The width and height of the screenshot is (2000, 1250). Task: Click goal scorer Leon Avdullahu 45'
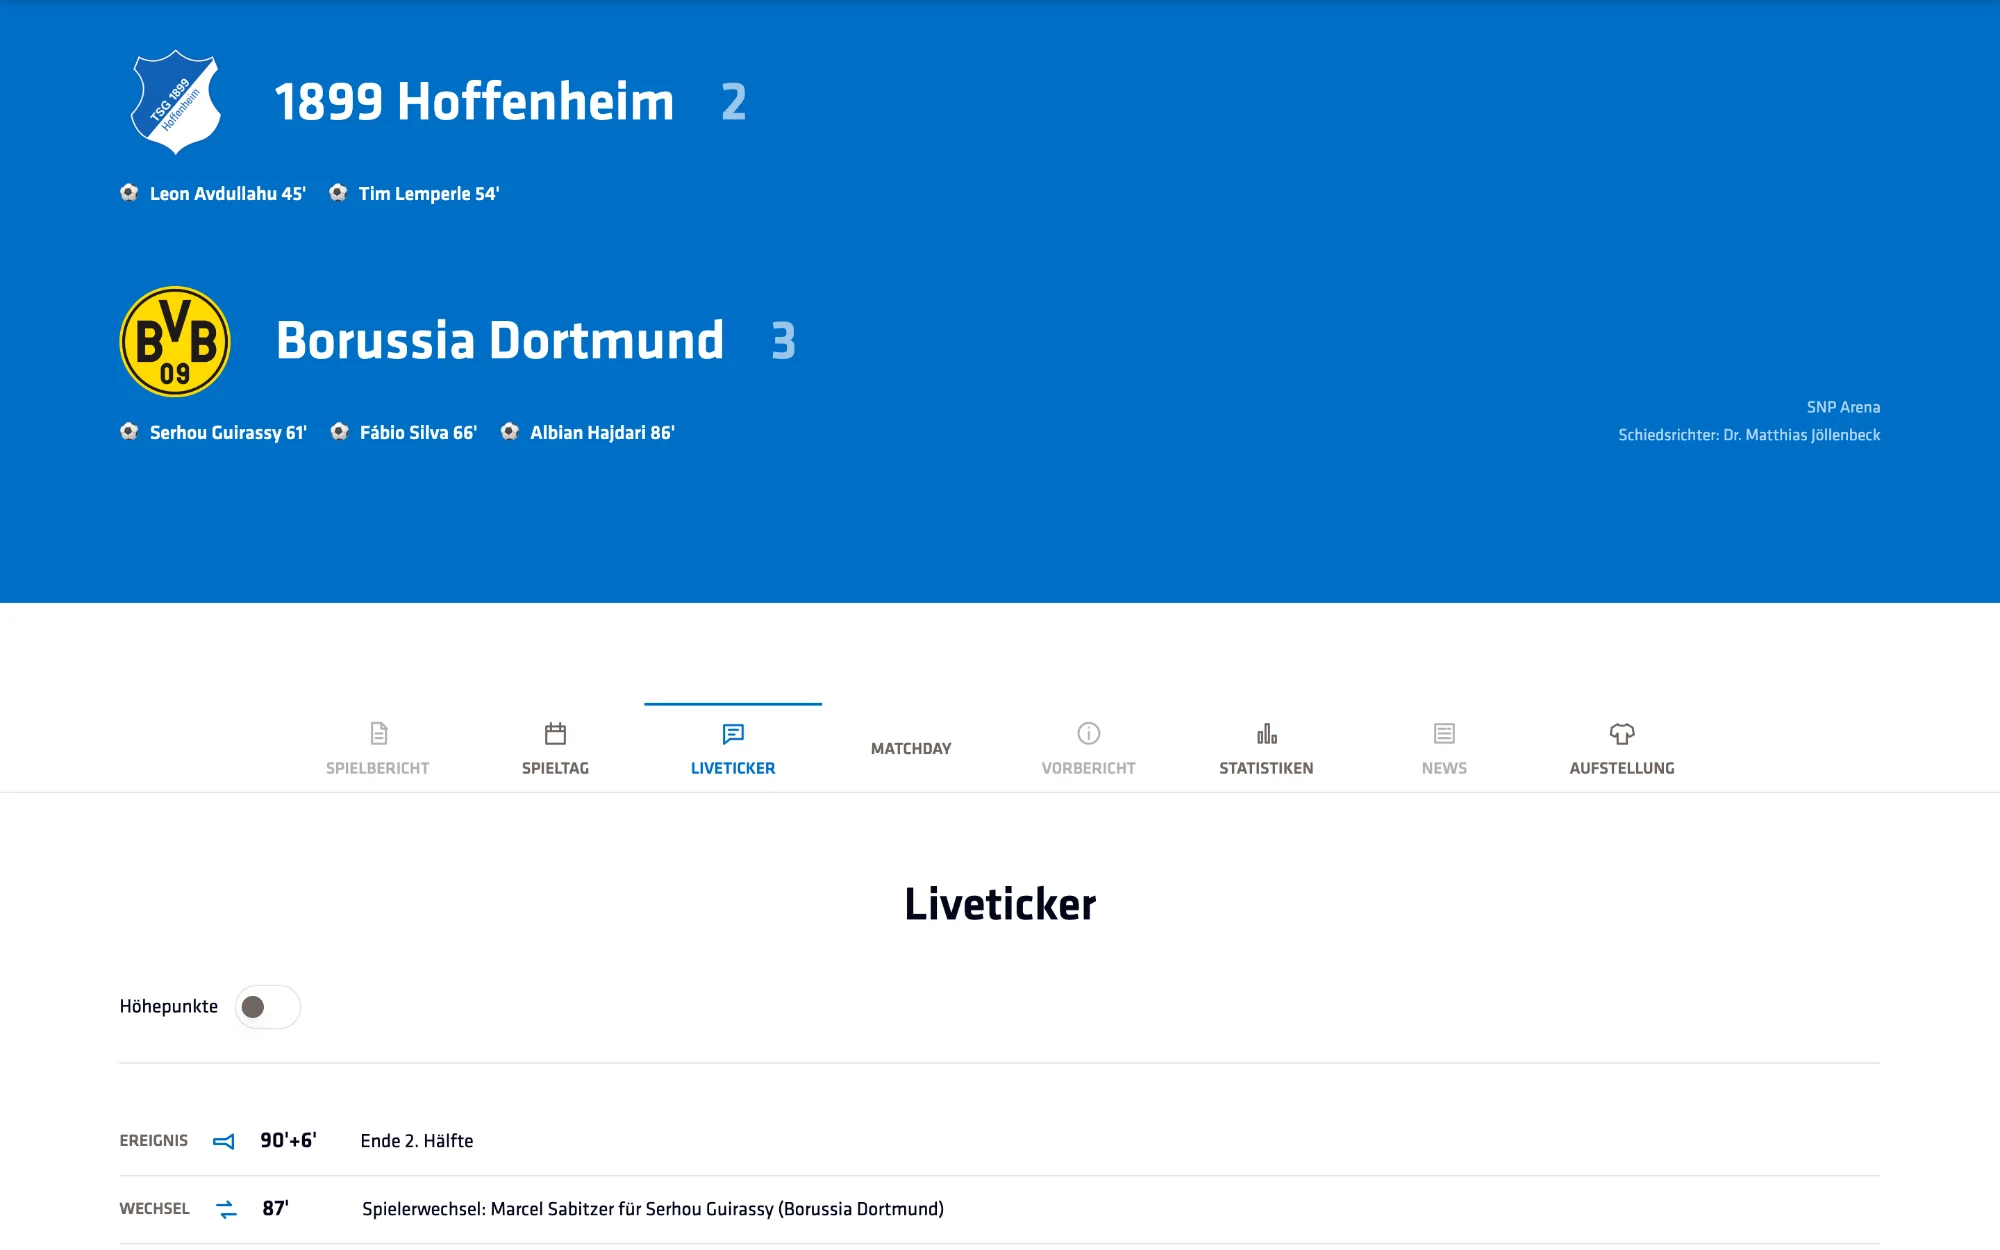coord(228,194)
